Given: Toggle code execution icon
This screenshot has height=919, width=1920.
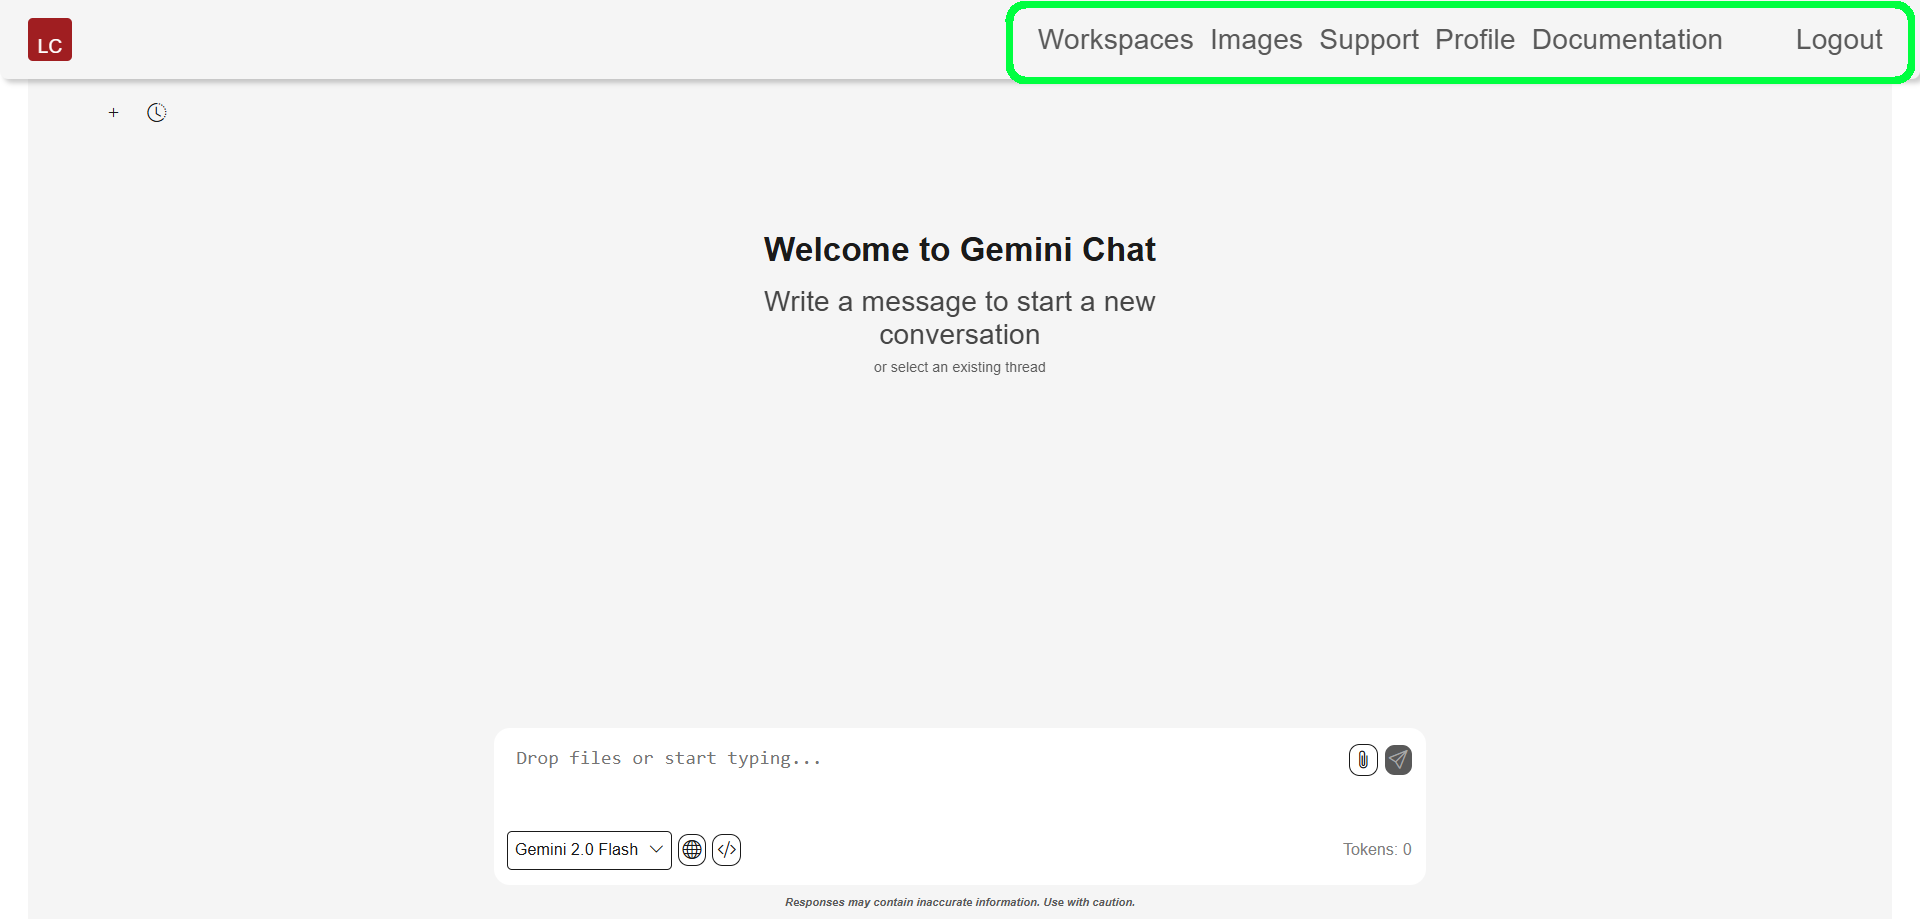Looking at the screenshot, I should 727,850.
